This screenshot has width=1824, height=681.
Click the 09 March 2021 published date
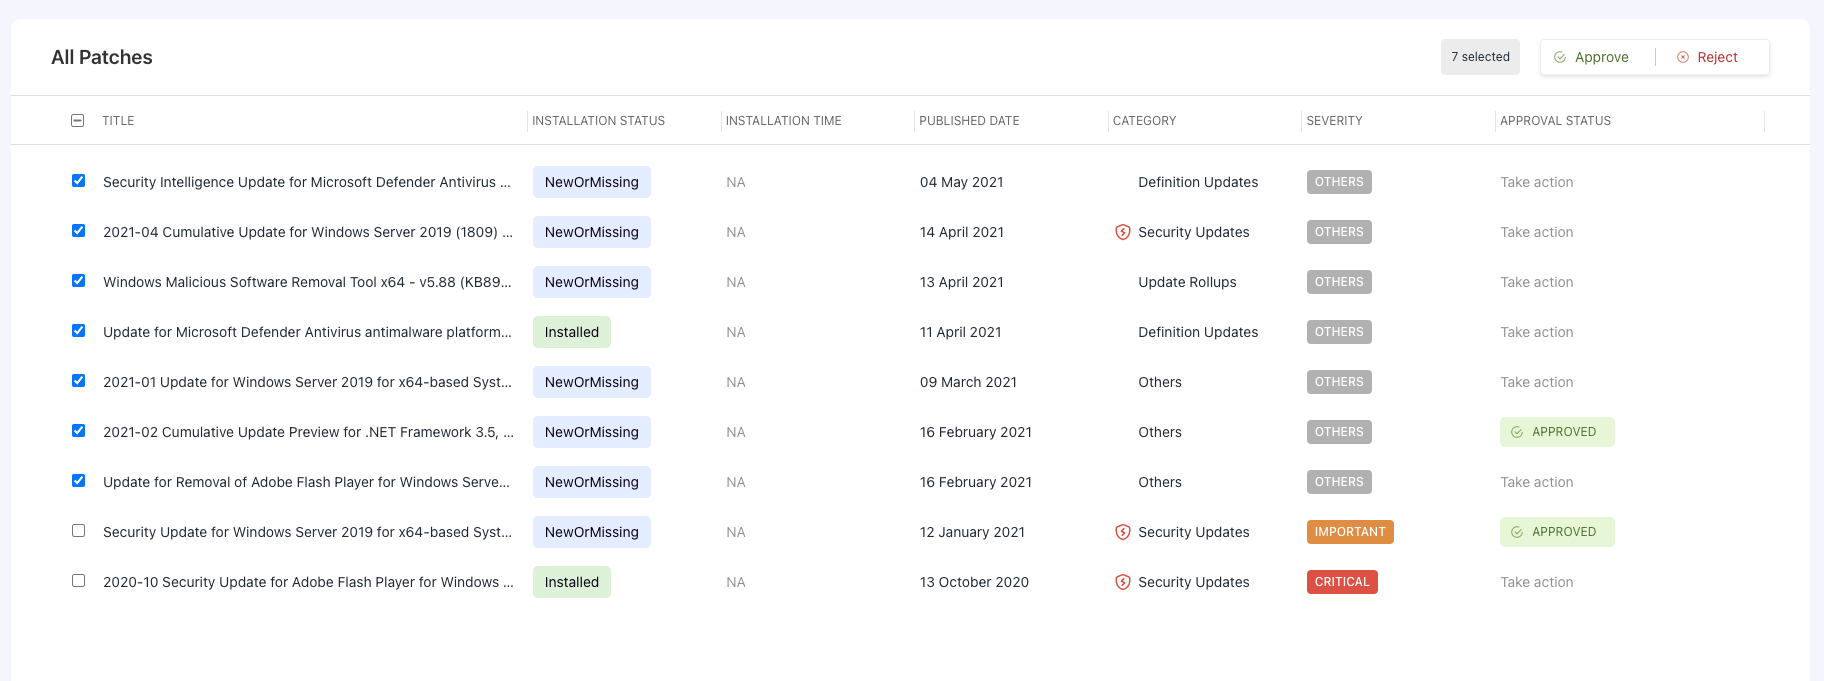(968, 382)
